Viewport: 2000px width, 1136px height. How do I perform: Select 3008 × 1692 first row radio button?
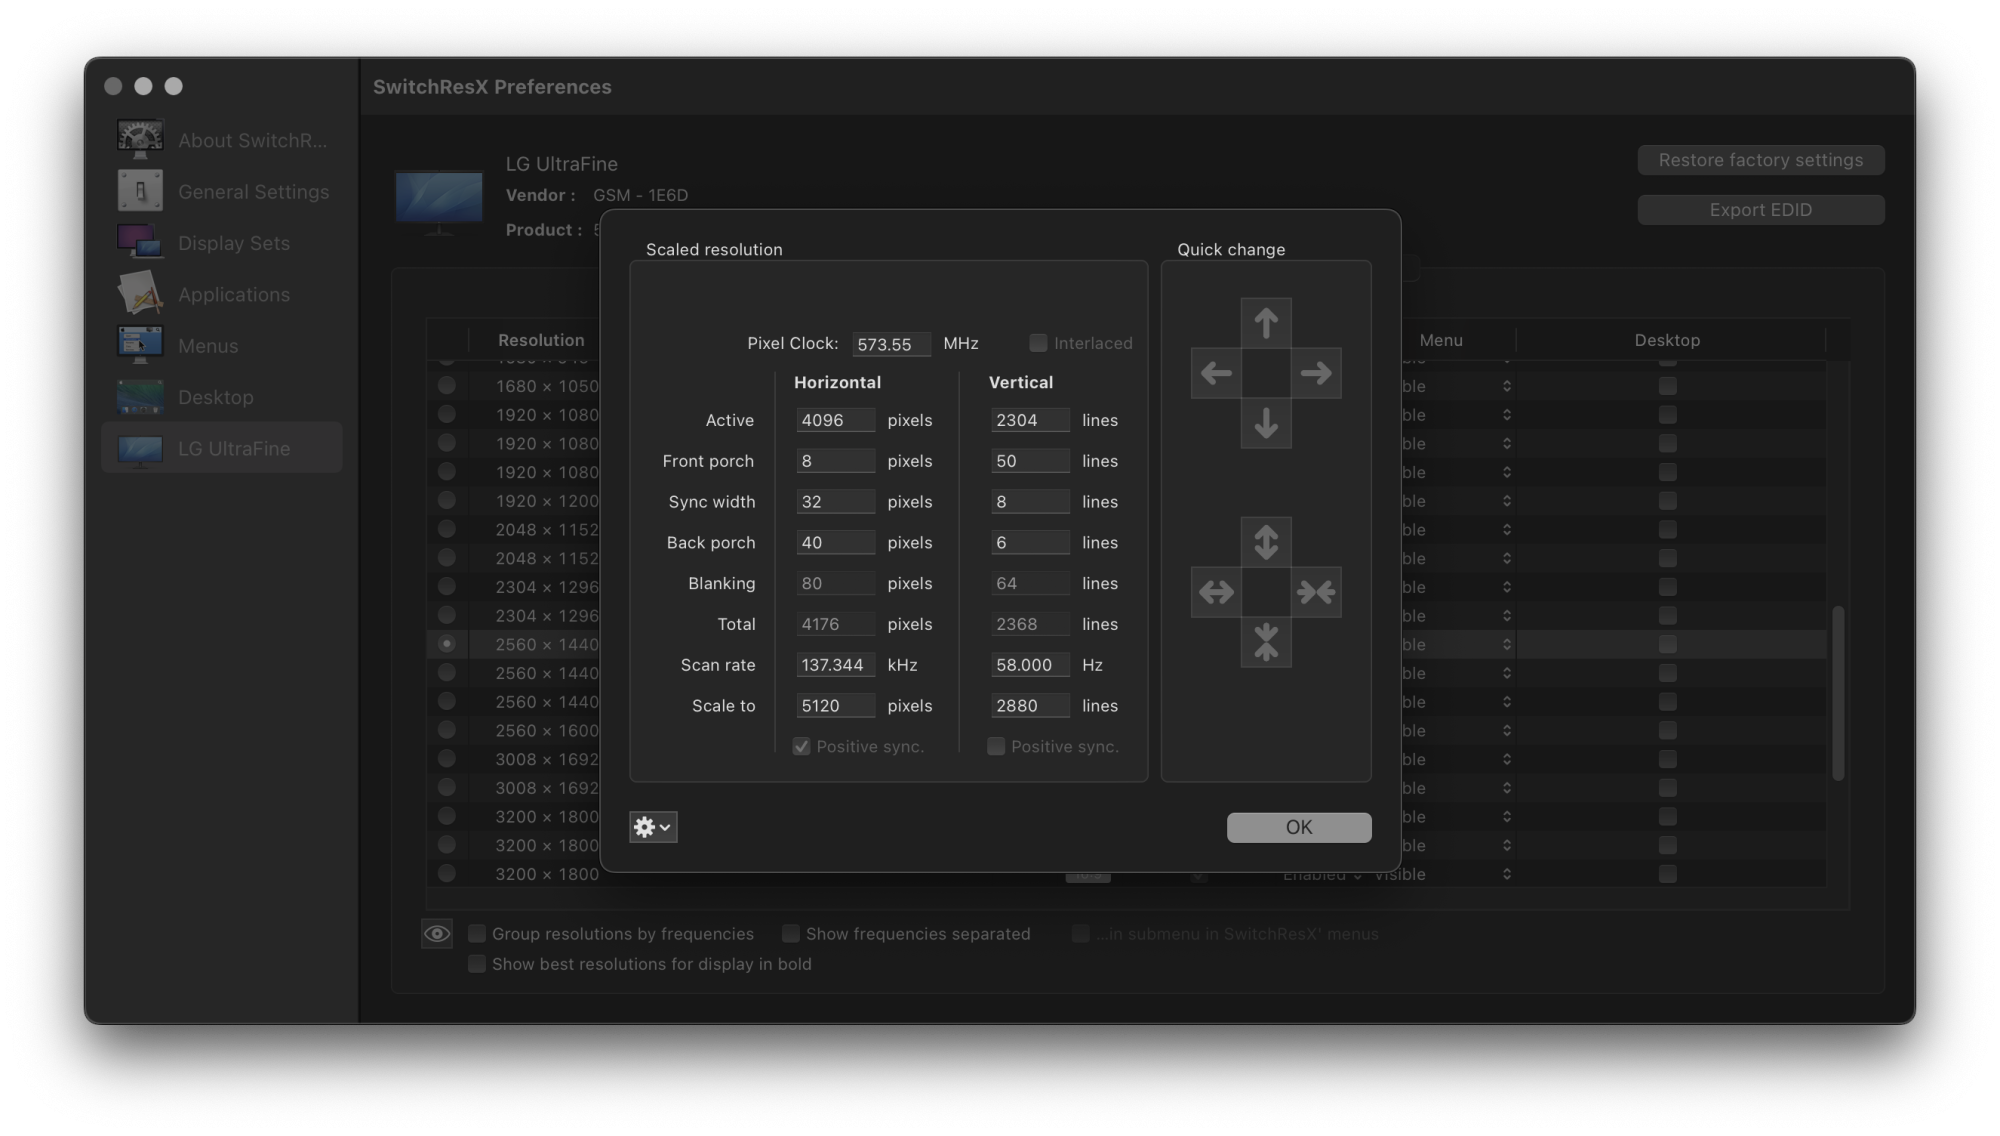coord(446,759)
